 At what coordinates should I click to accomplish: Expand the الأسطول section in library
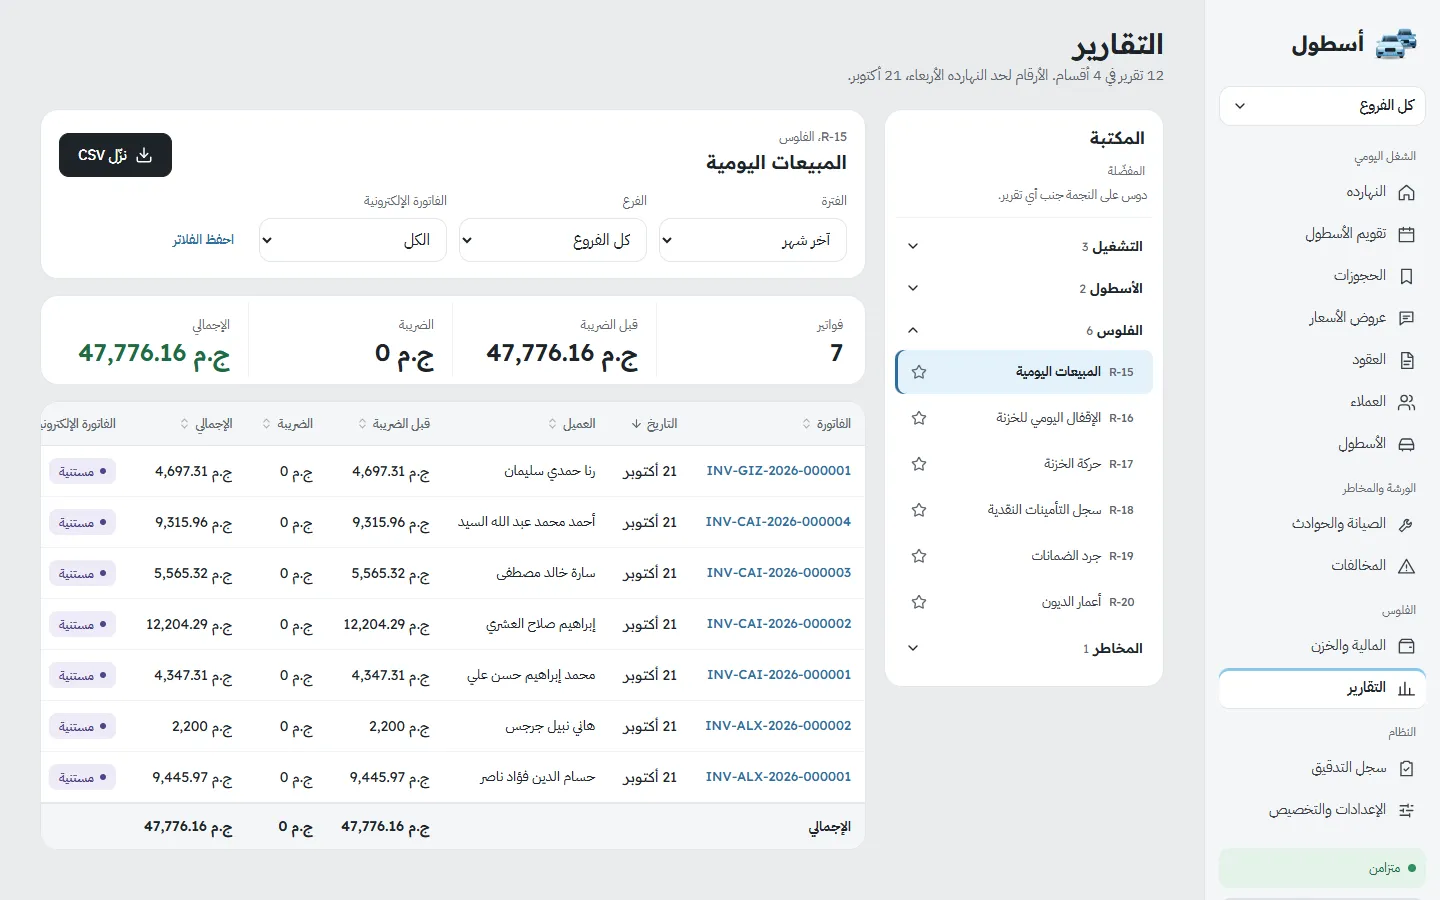(1024, 288)
